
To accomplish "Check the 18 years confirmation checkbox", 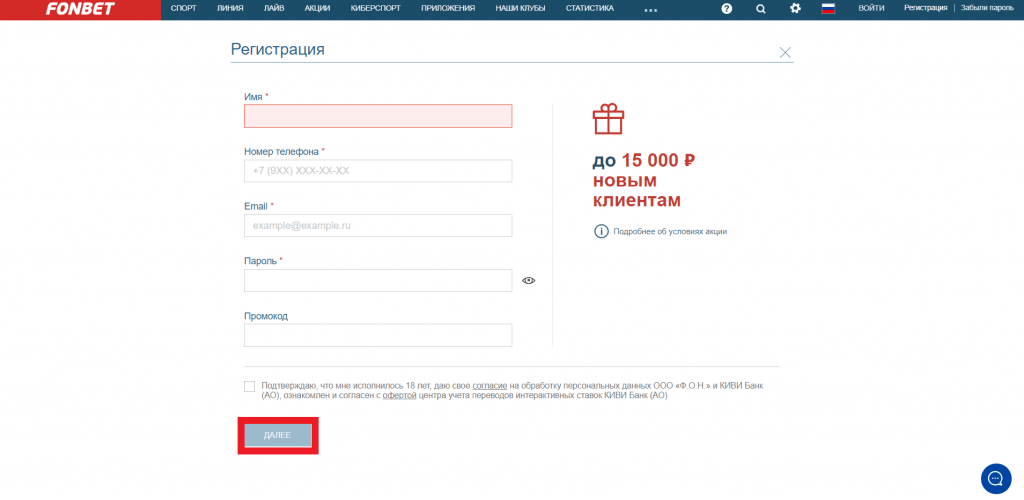I will point(249,386).
